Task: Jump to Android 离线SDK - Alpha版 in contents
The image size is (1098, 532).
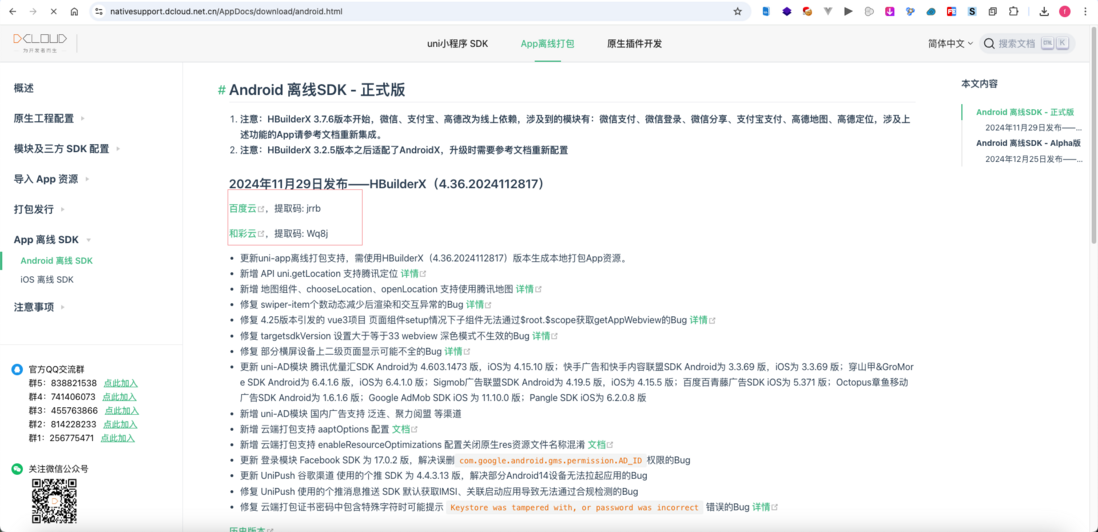Action: 1028,143
